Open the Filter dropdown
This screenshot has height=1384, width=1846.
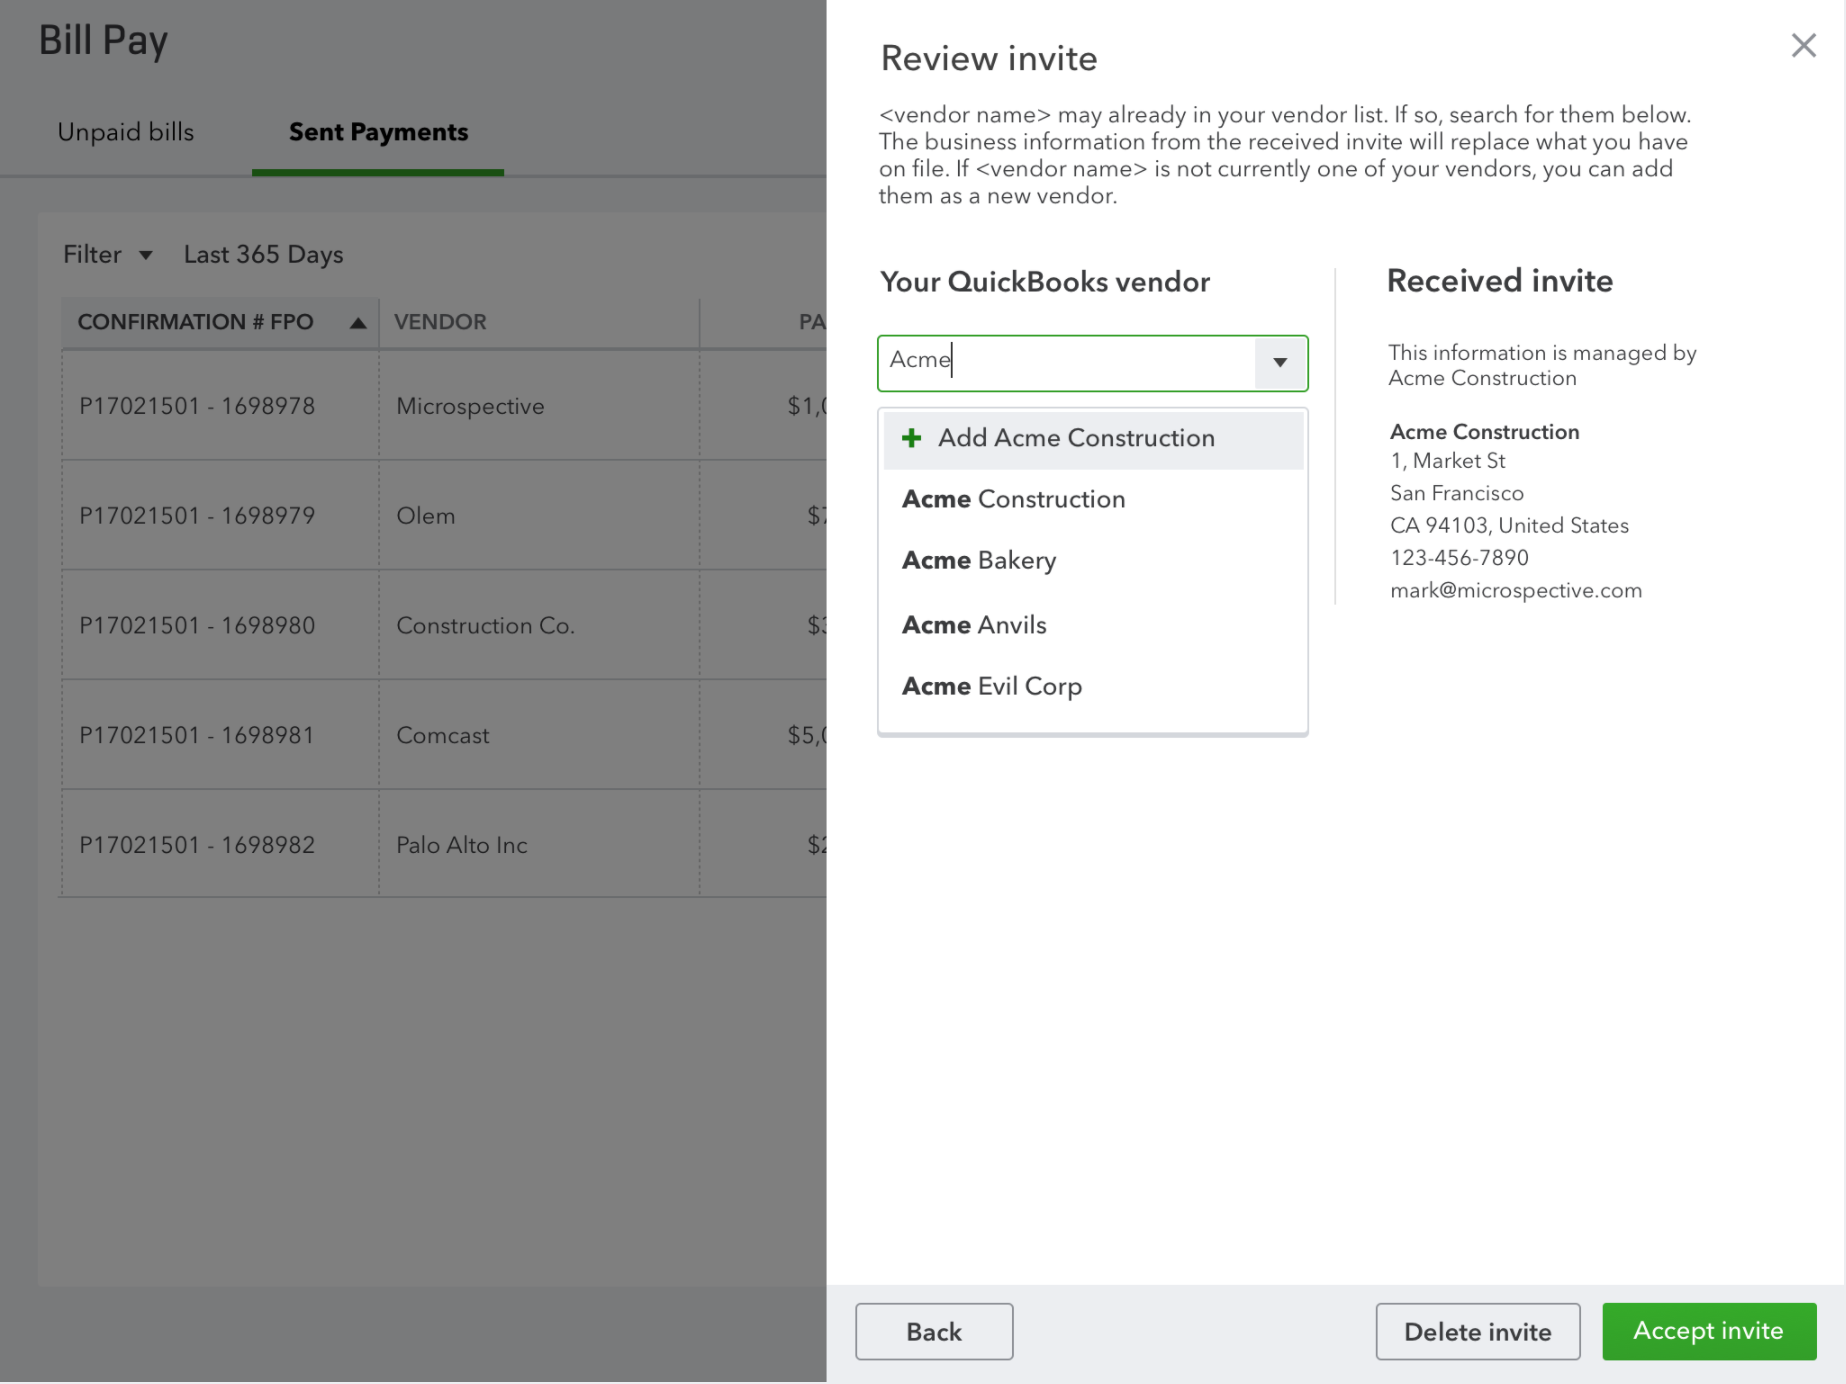pos(107,255)
